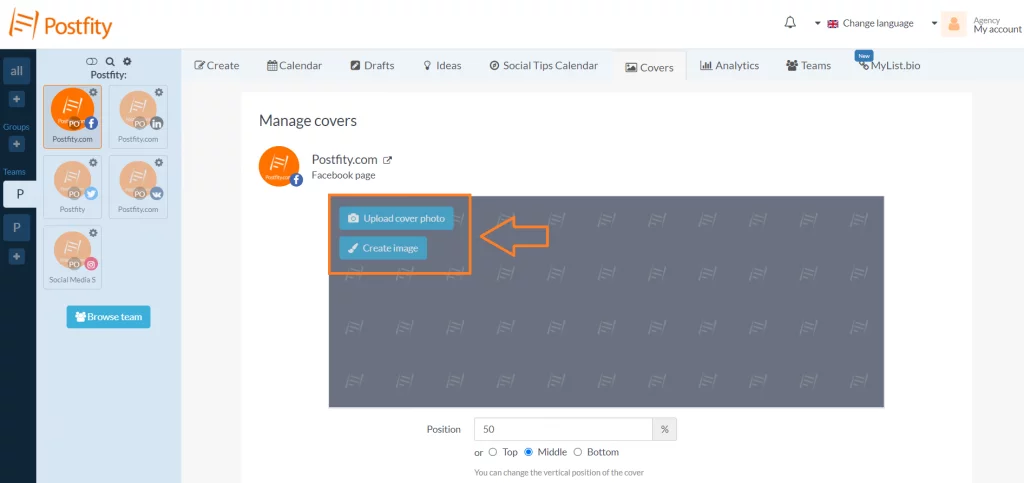Click Upload cover photo button

point(396,218)
